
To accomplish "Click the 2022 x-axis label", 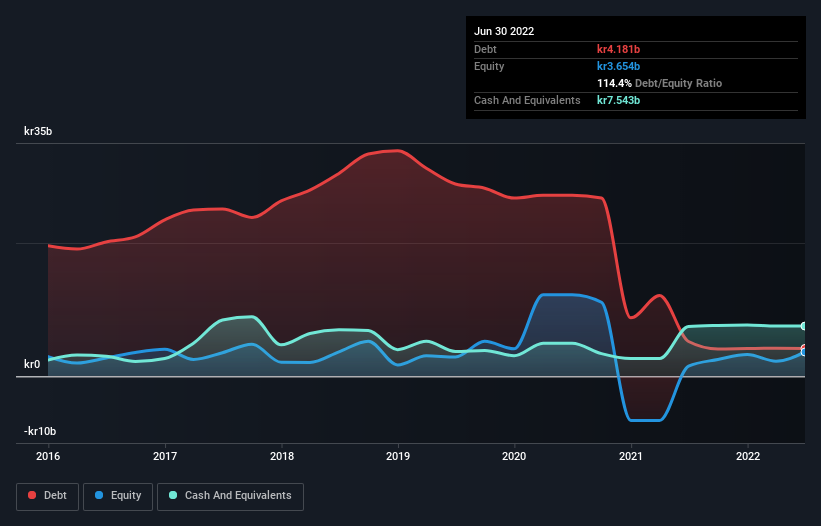I will (748, 456).
